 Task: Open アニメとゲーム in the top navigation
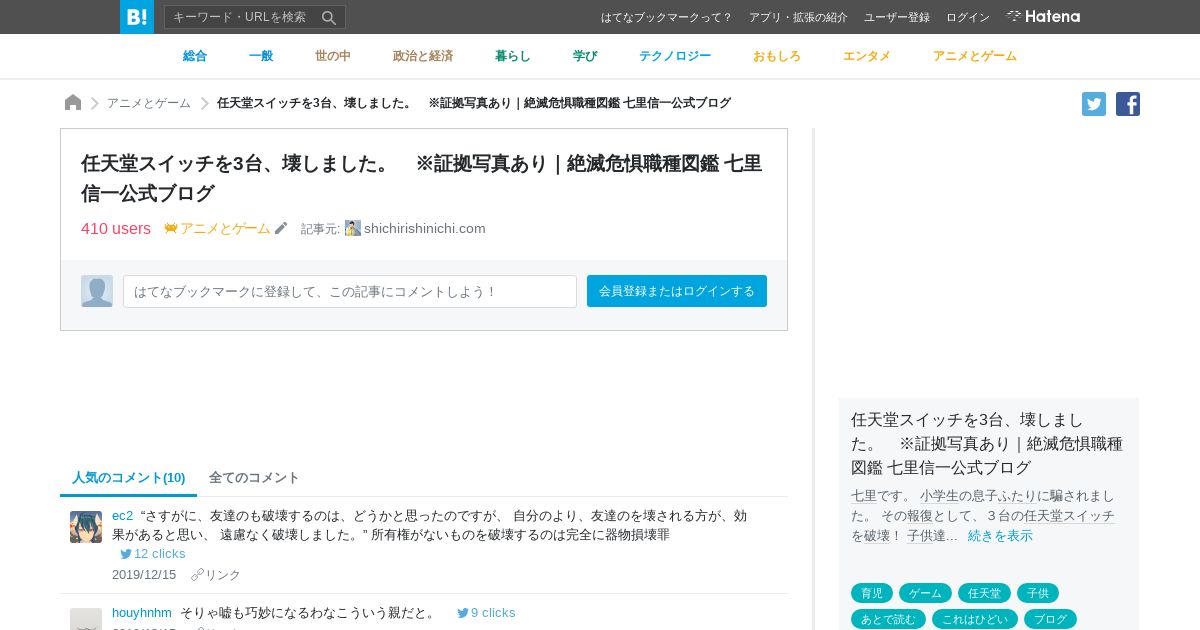(975, 56)
